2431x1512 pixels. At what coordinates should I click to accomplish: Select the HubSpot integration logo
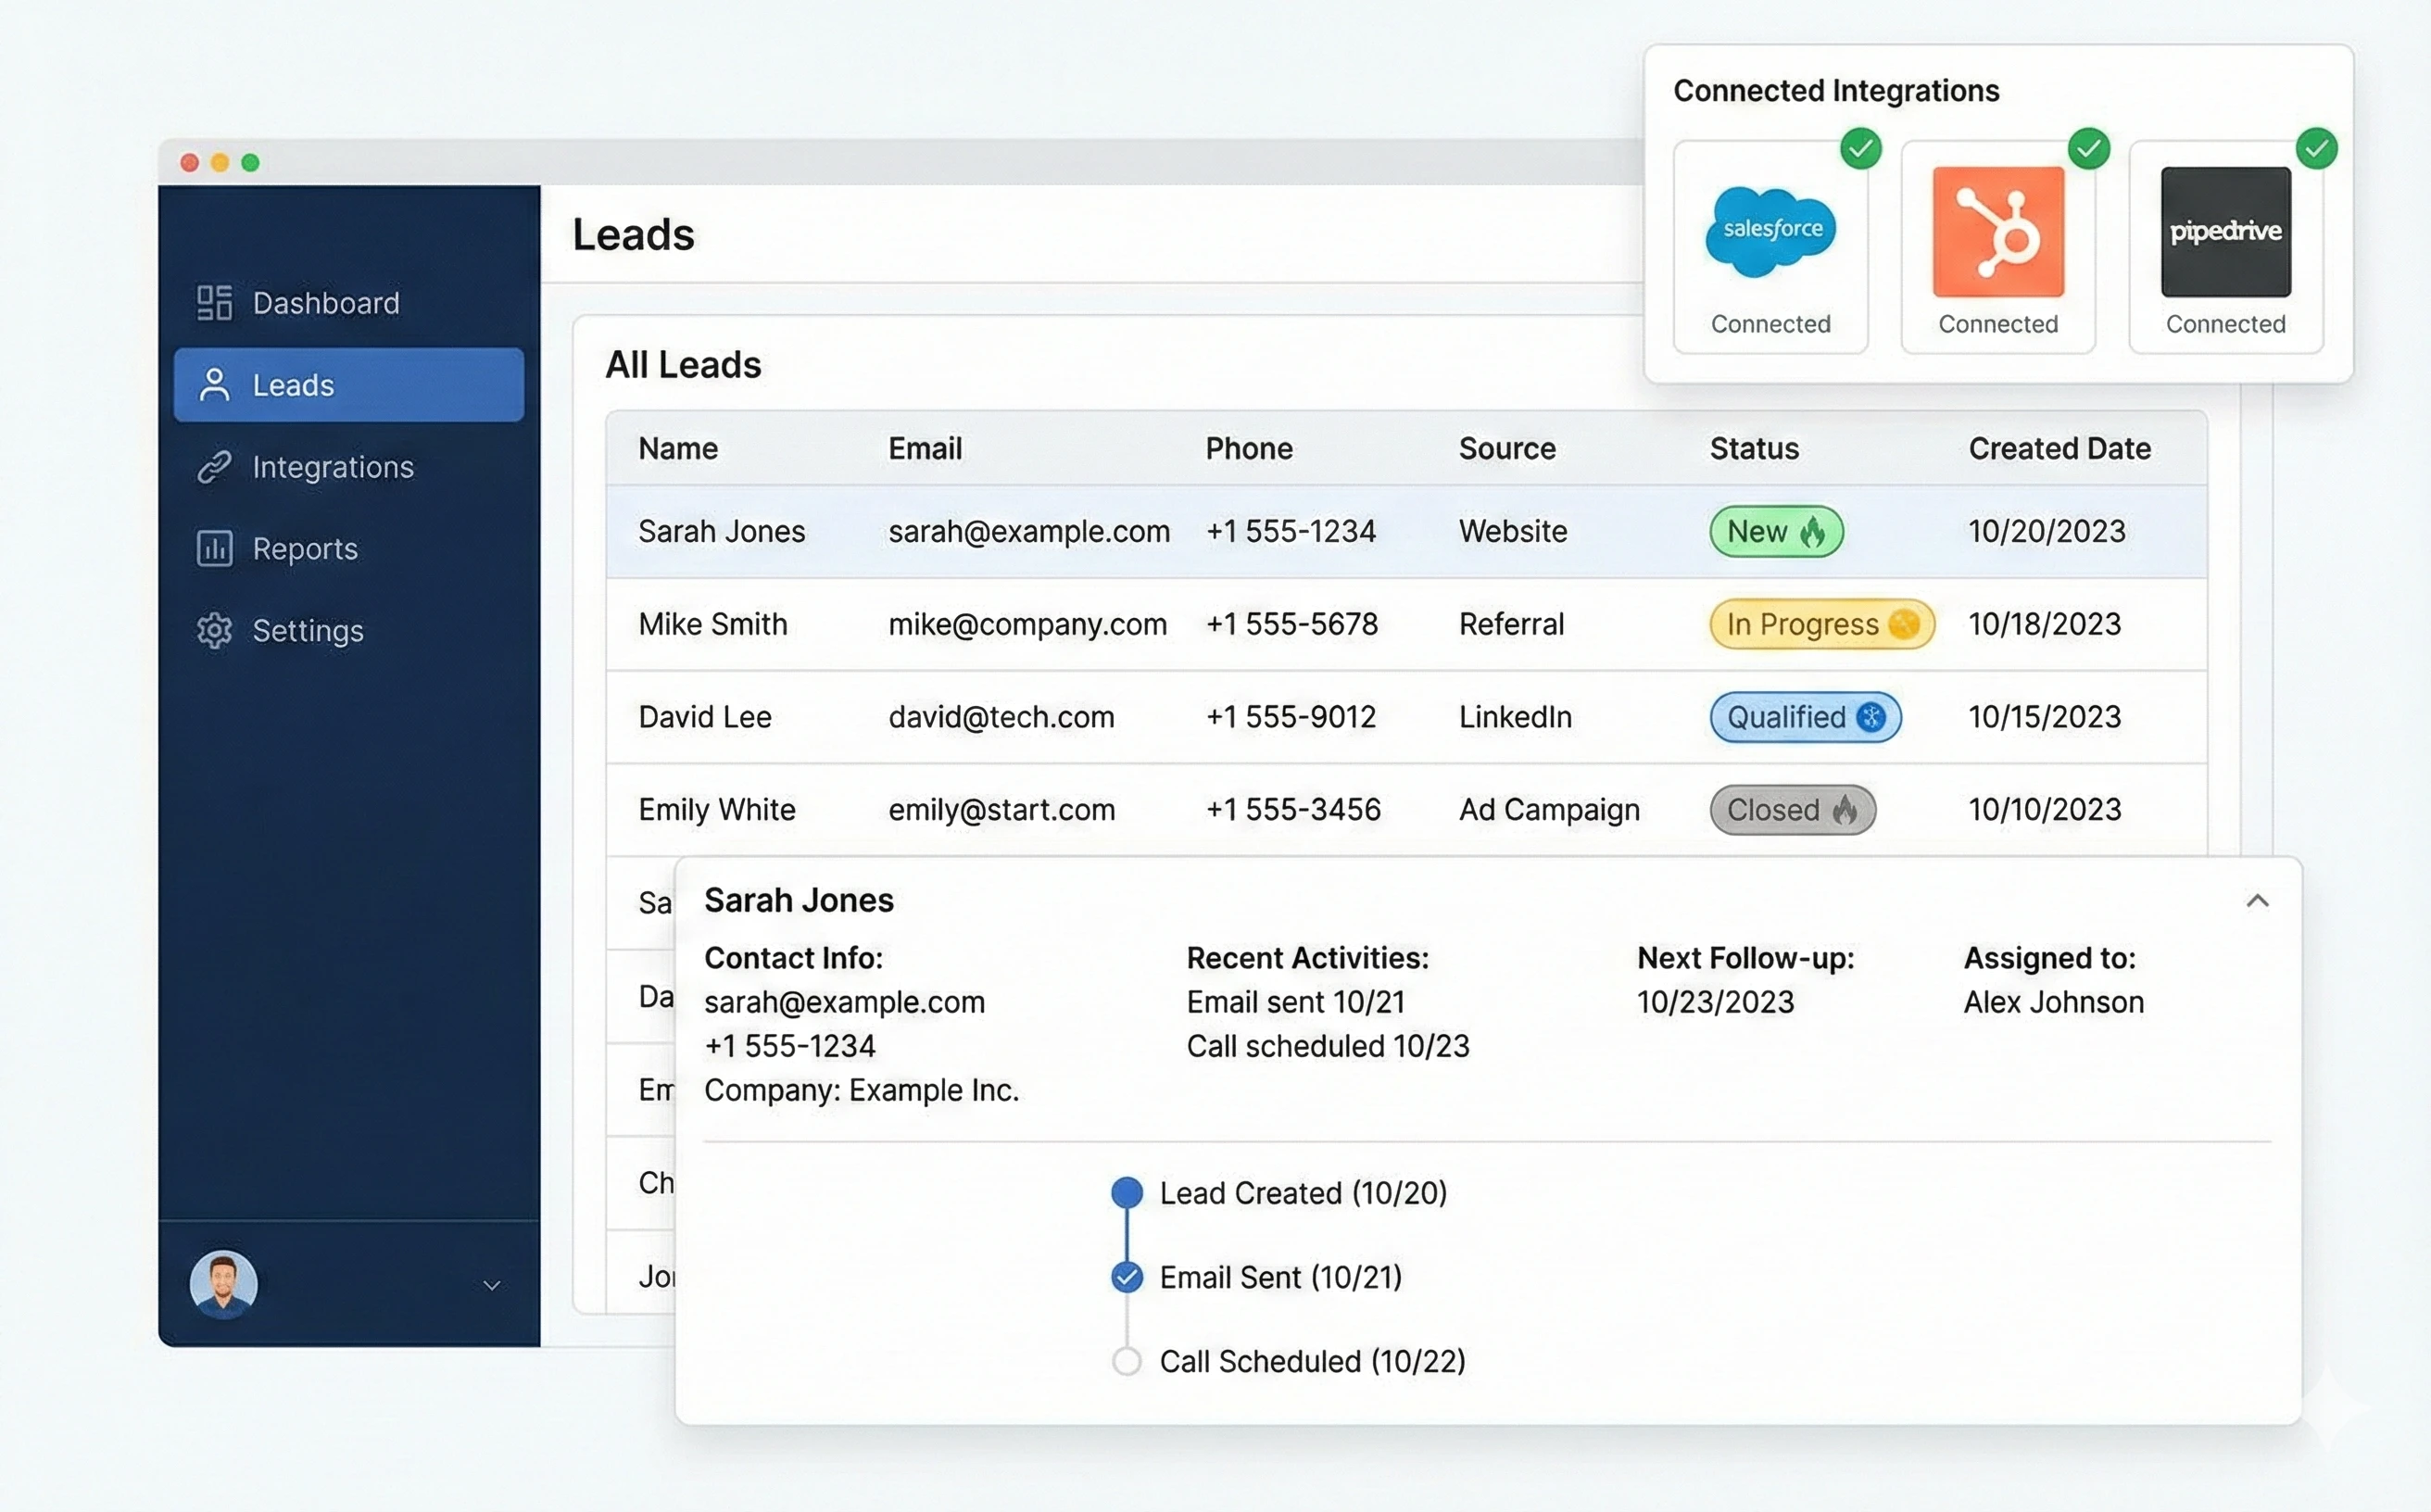[1997, 230]
